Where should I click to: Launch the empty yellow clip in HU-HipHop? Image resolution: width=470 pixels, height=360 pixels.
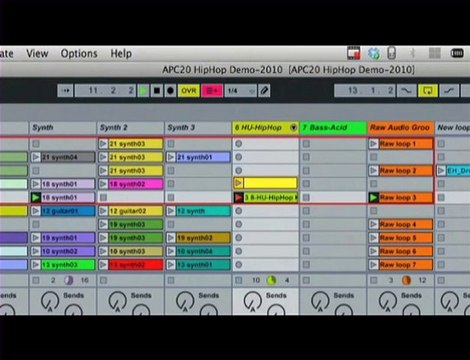coord(238,183)
